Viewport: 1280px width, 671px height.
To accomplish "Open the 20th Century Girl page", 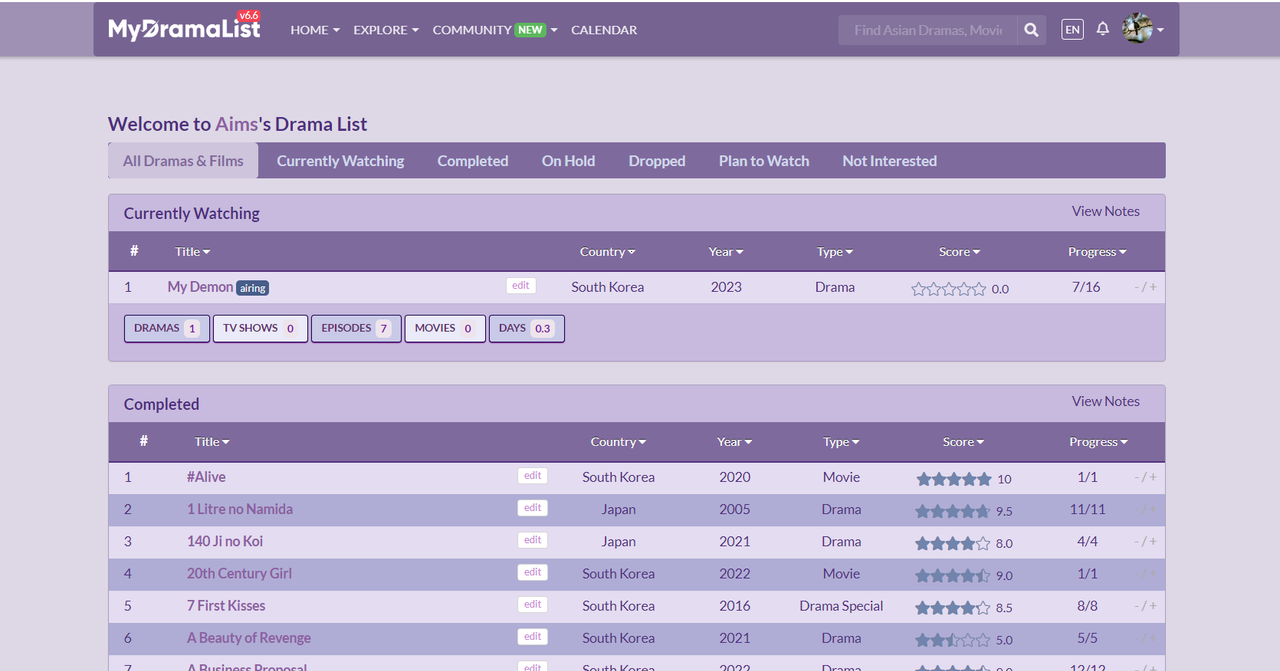I will click(239, 573).
